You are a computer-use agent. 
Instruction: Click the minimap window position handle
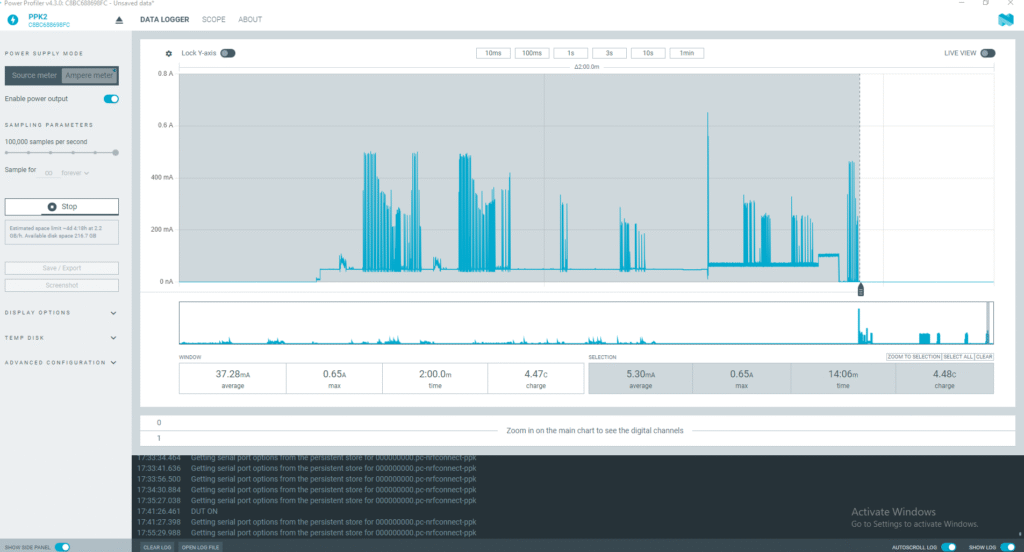(x=989, y=323)
